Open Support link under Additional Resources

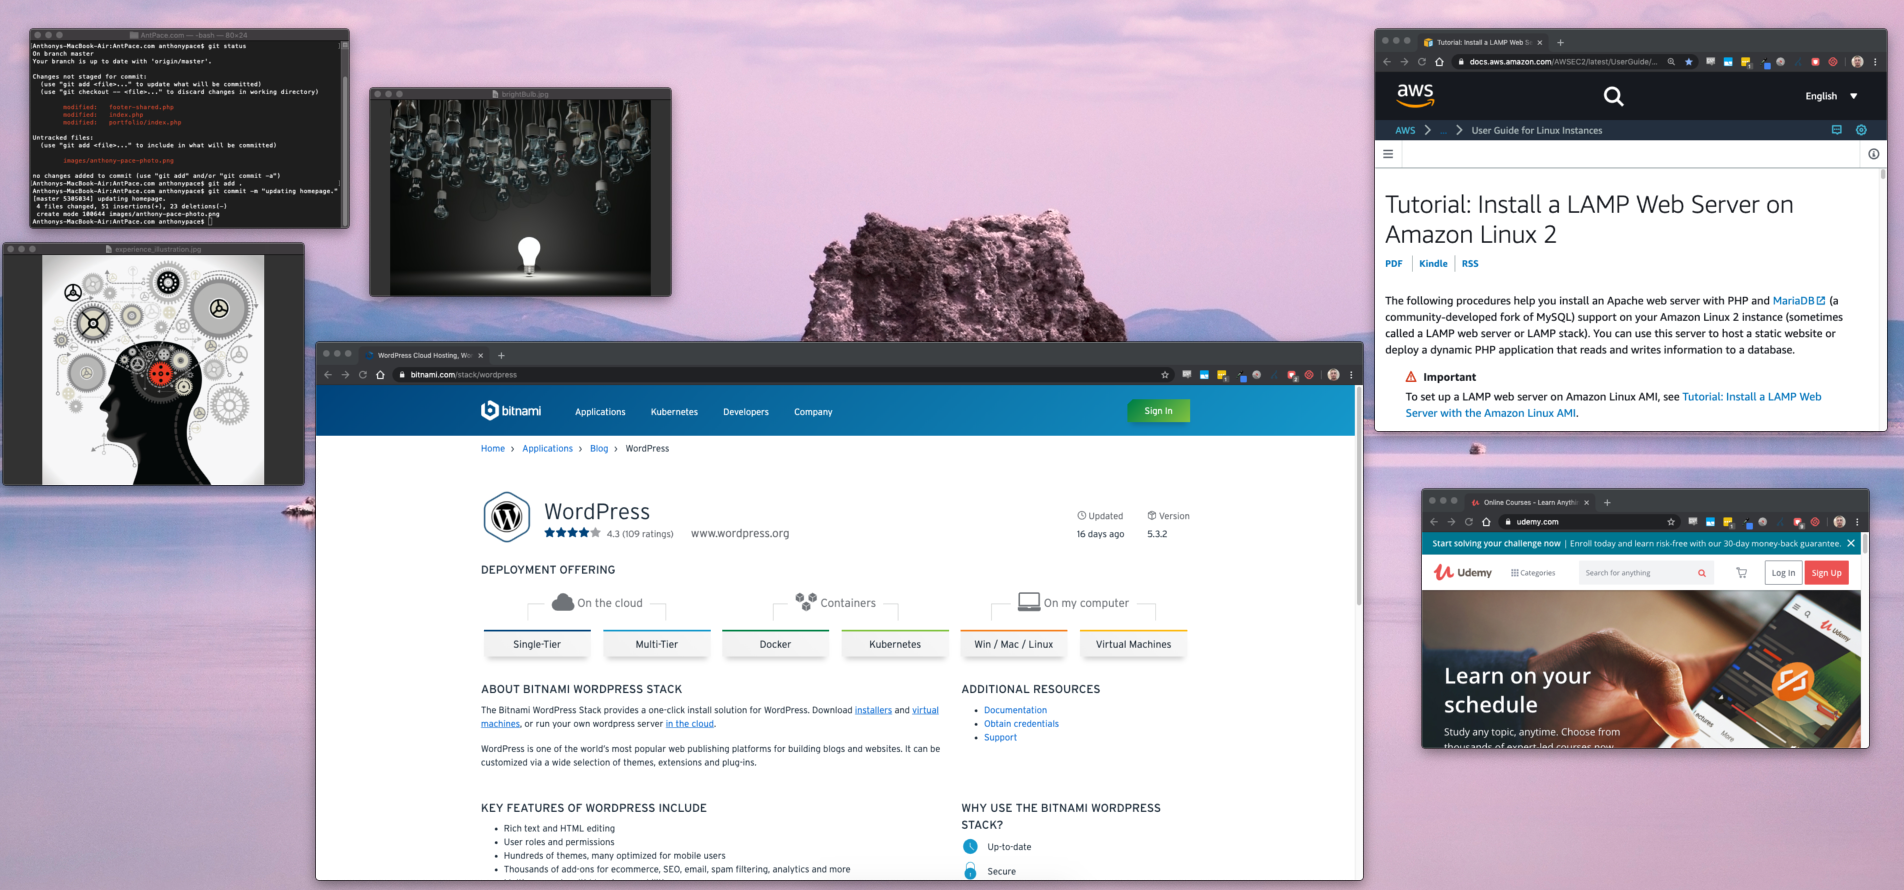coord(1000,738)
